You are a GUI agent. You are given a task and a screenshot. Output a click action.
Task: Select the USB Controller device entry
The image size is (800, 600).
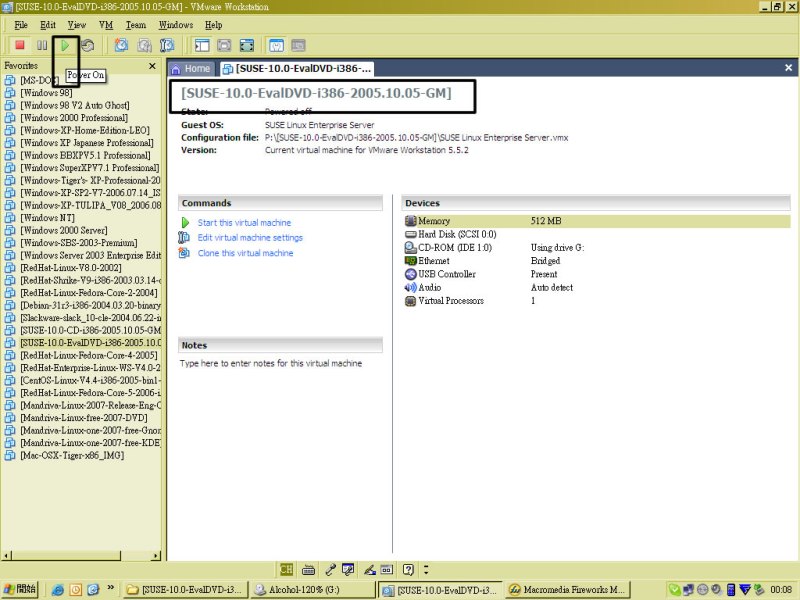pos(440,274)
